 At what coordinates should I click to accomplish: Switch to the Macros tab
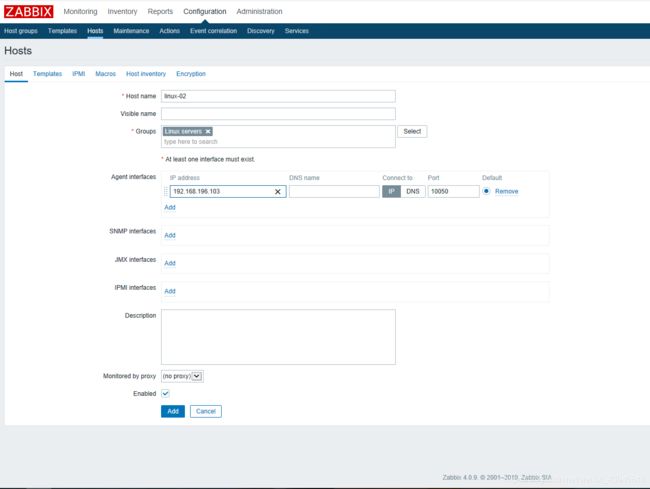point(105,74)
